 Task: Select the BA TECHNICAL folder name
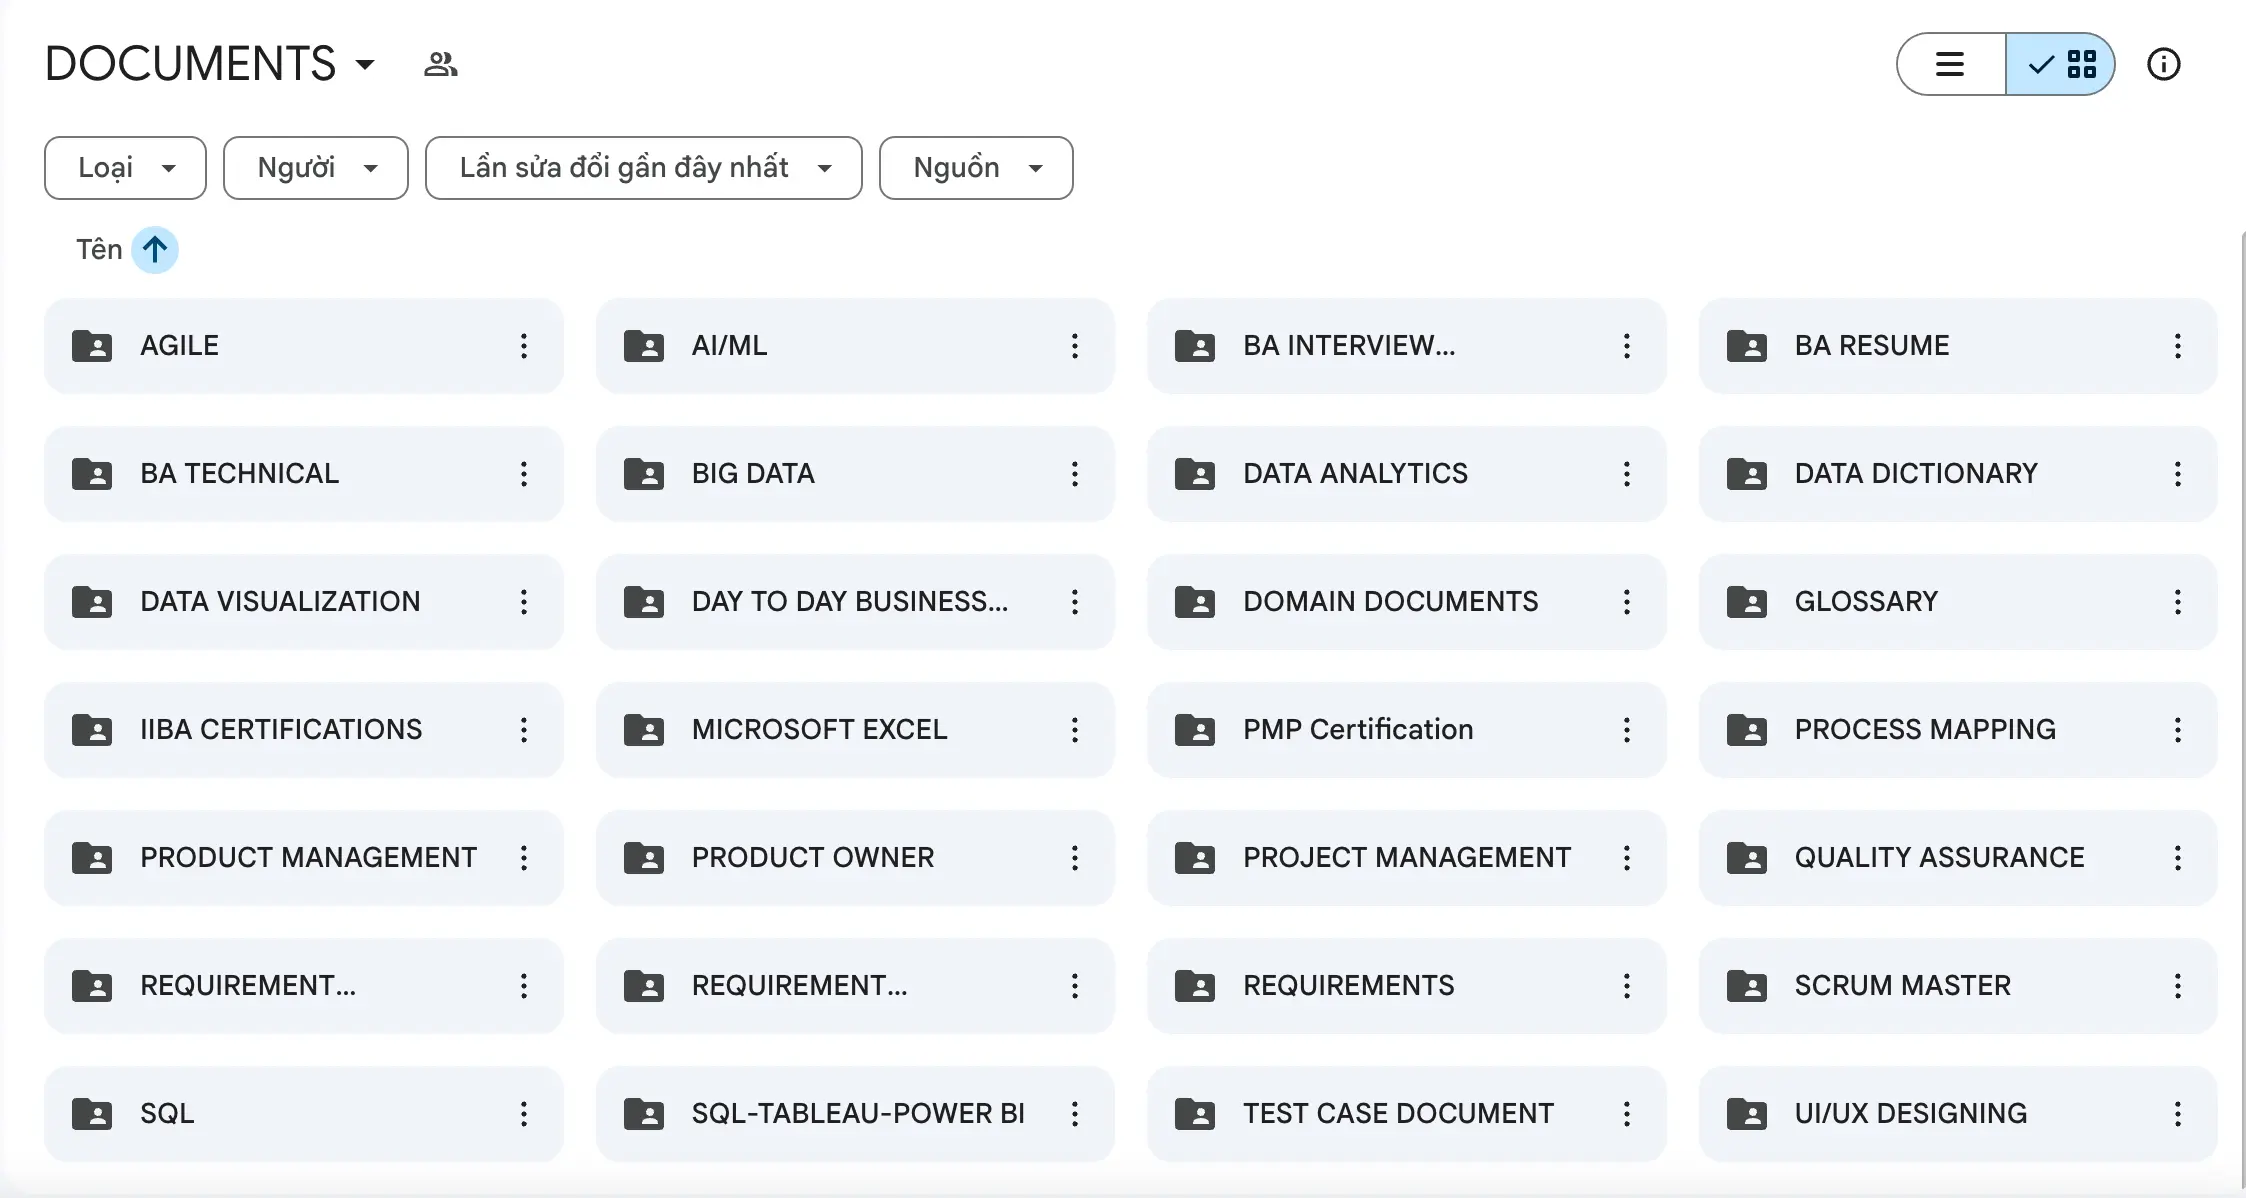pyautogui.click(x=239, y=474)
